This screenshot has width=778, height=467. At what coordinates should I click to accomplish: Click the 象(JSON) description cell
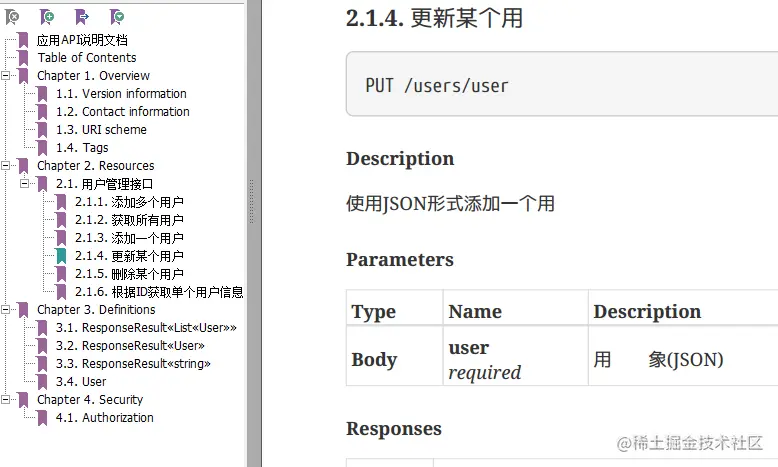(686, 359)
